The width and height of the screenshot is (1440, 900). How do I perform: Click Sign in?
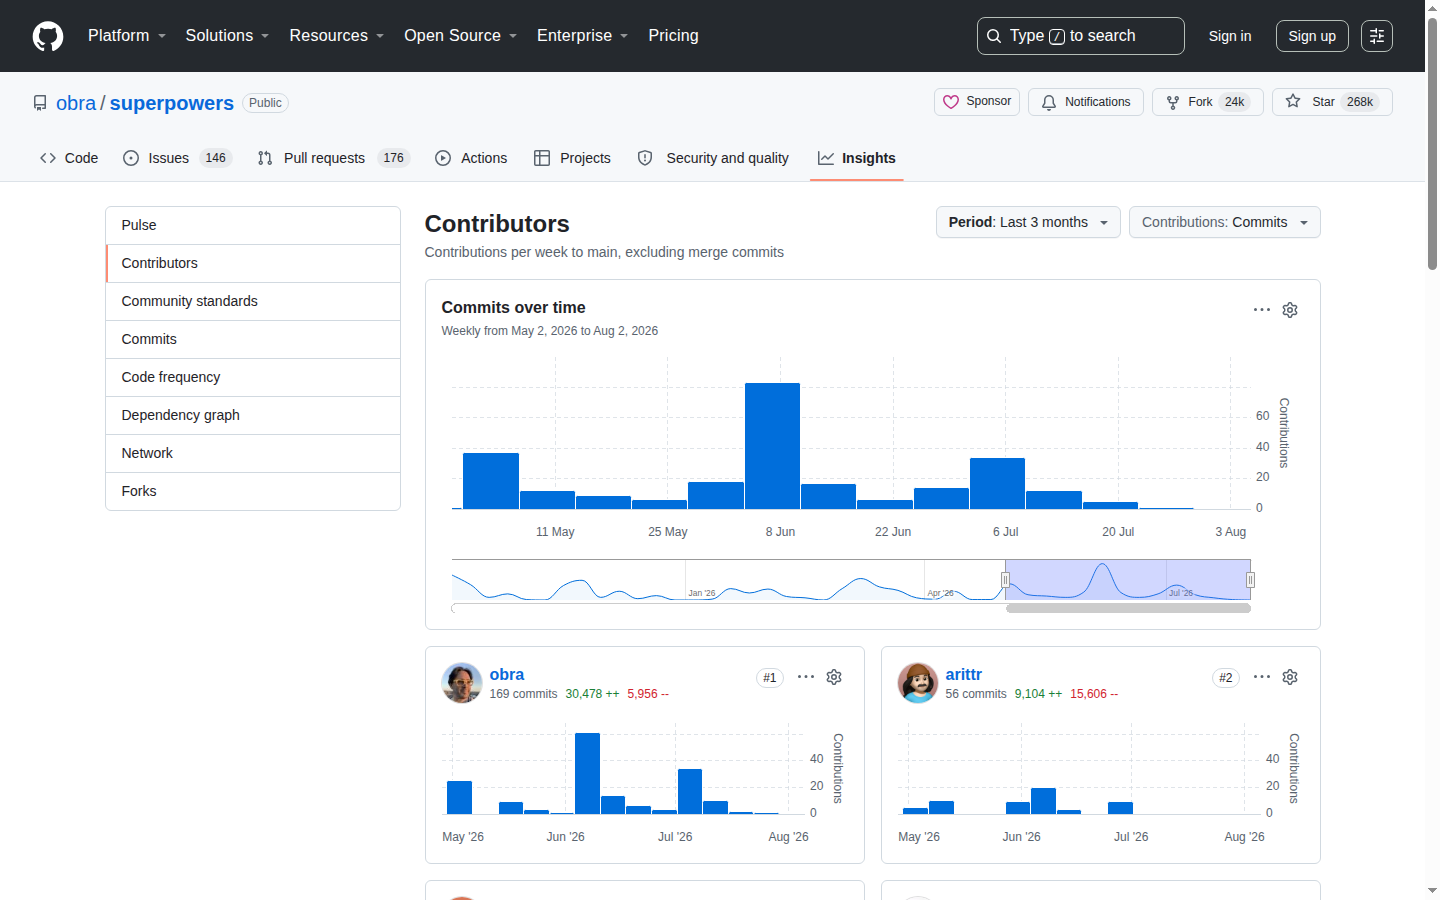pos(1230,36)
